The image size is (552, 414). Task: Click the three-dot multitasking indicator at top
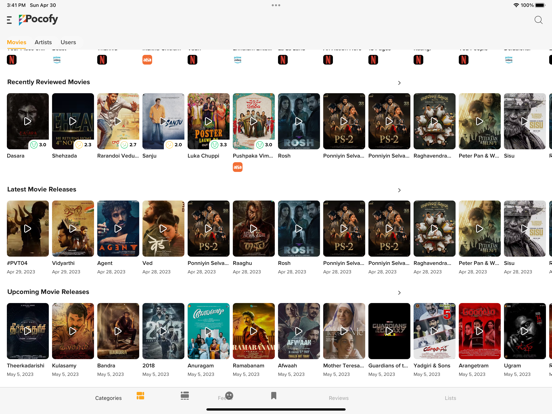276,5
